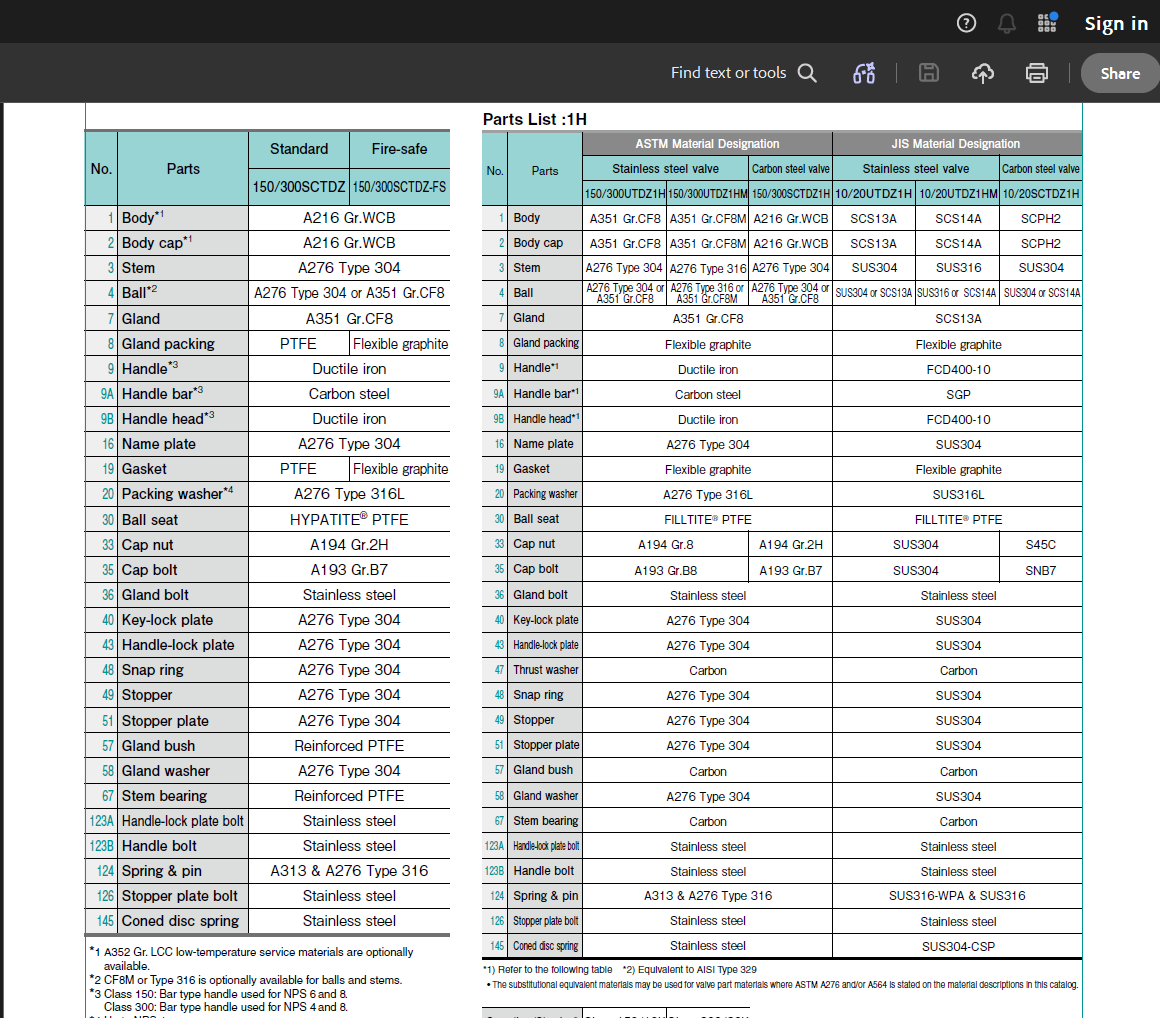This screenshot has width=1160, height=1018.
Task: Click 'Reinforced PTFE' in Gland bush row
Action: 349,746
